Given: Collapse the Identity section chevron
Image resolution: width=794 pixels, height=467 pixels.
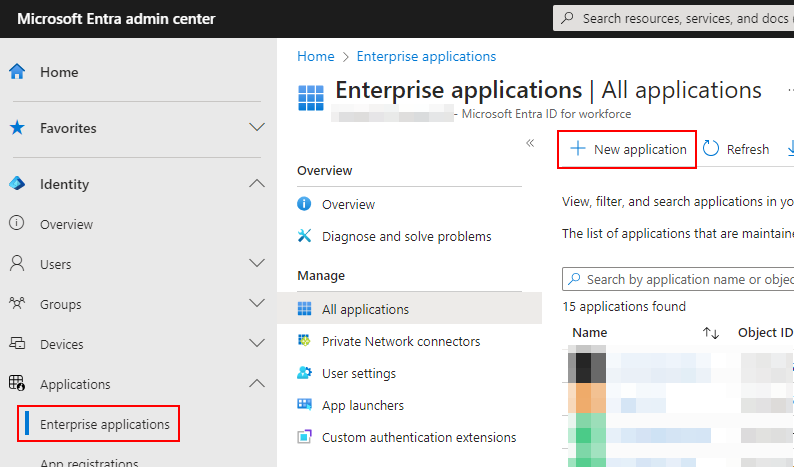Looking at the screenshot, I should [x=257, y=183].
